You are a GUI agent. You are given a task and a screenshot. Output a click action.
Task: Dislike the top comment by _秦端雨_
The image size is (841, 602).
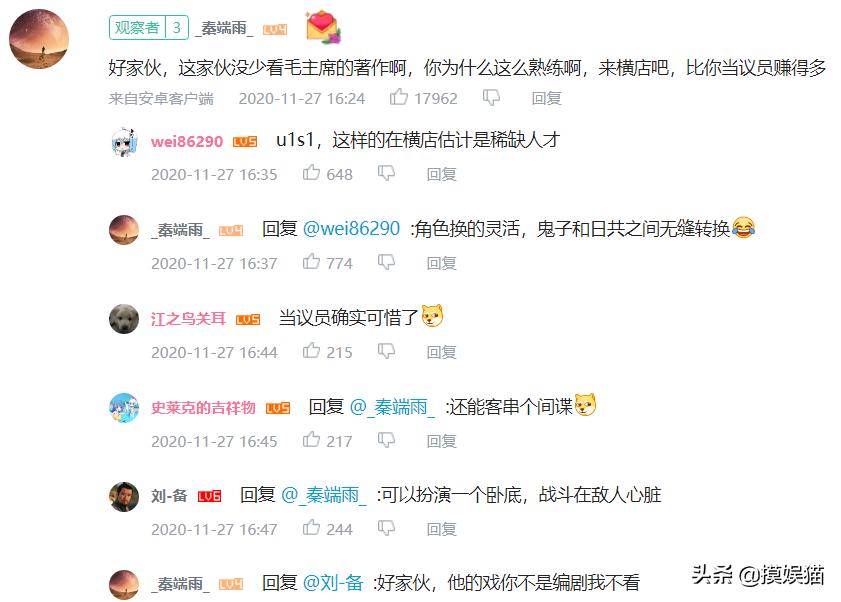coord(491,98)
